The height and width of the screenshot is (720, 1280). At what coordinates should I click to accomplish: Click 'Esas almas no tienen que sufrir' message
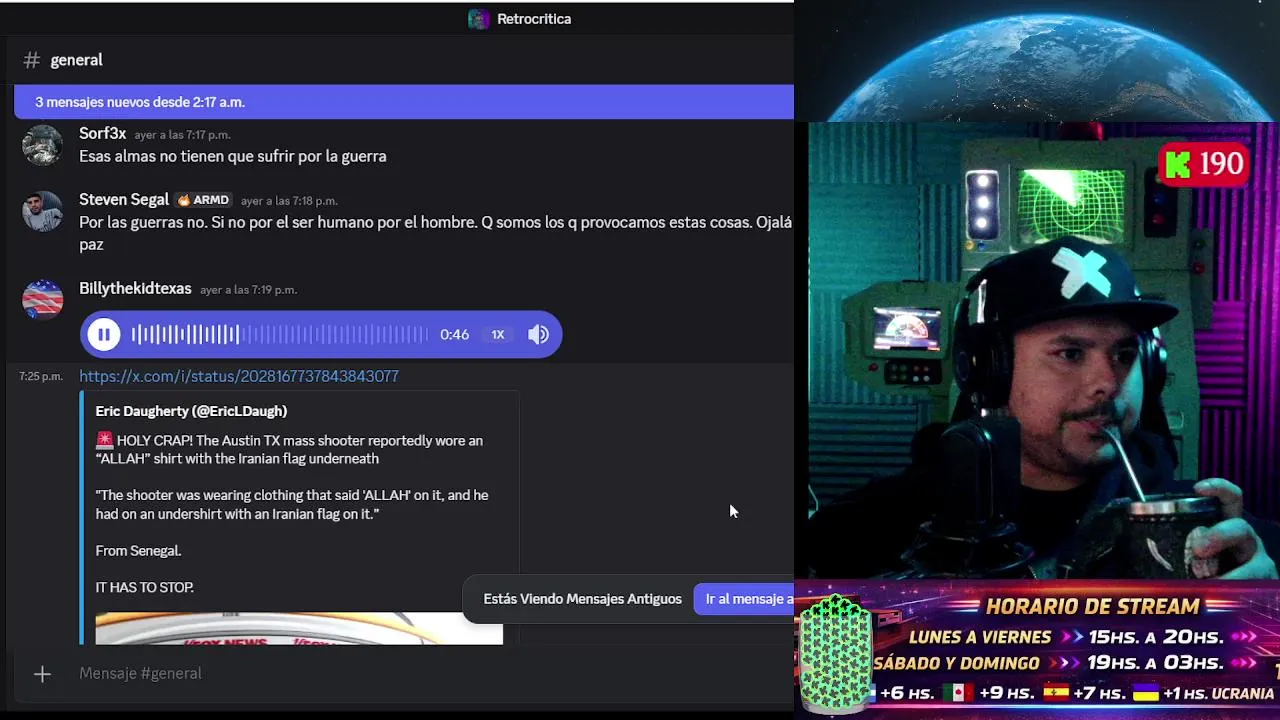(233, 156)
